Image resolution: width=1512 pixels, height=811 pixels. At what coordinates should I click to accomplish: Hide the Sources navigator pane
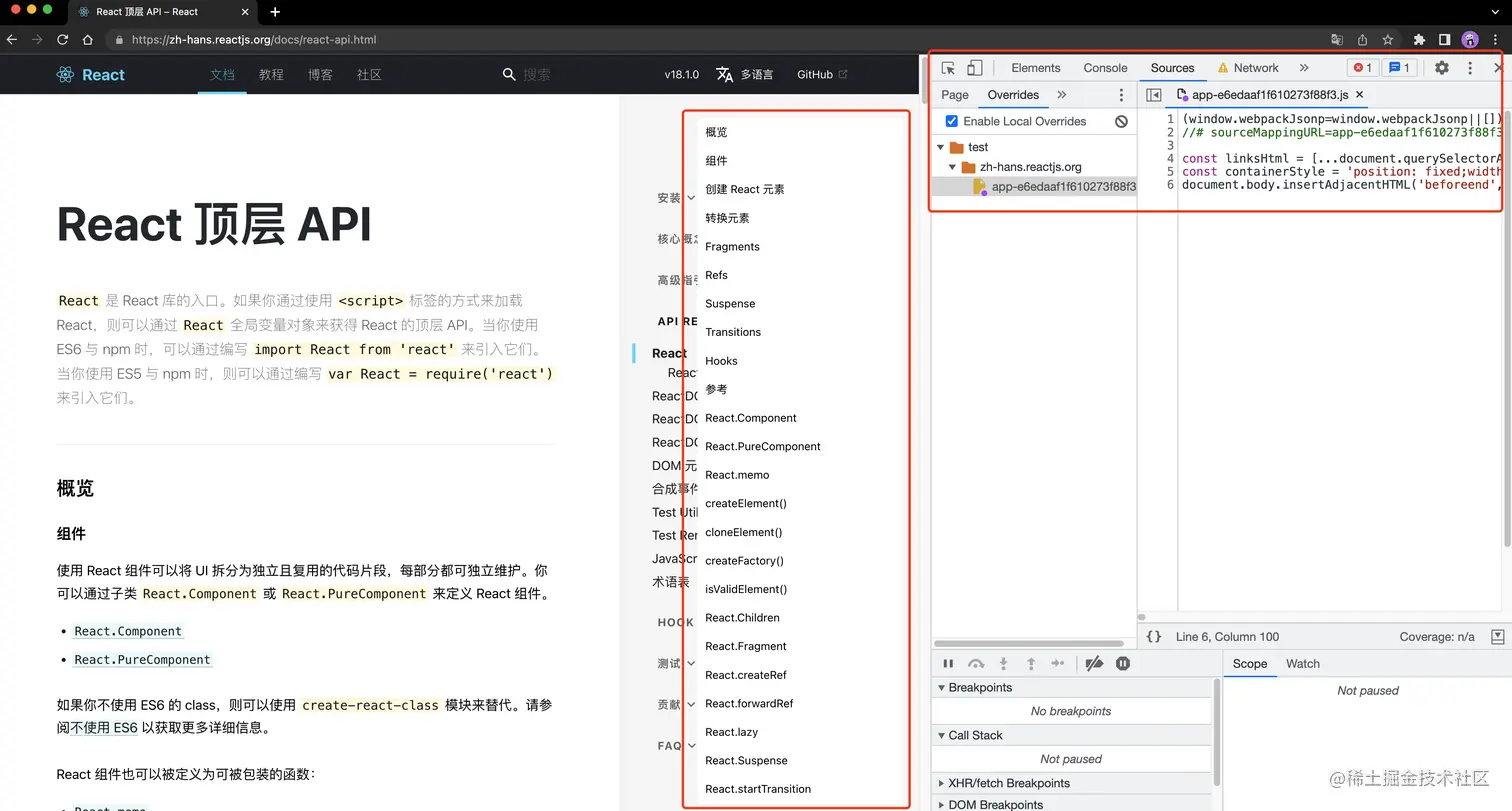(x=1153, y=95)
